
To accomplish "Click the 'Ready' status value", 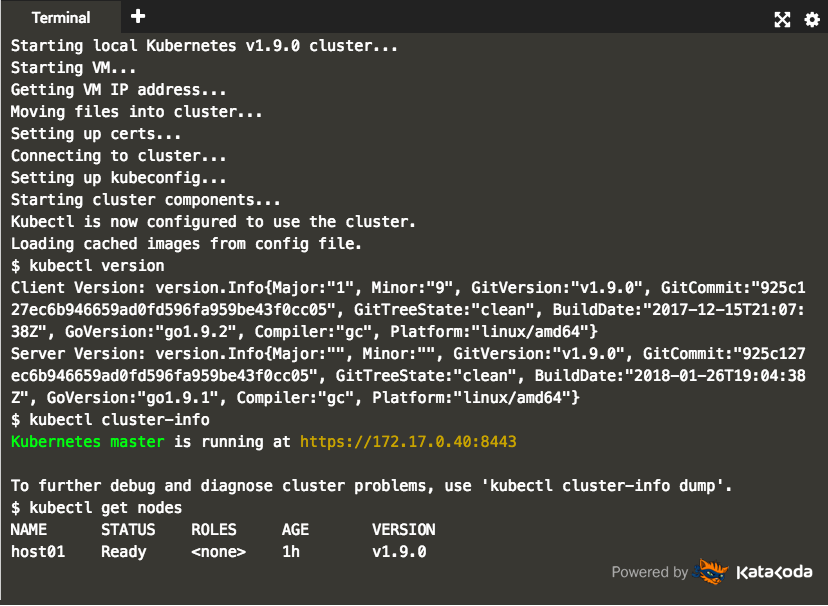I will click(124, 552).
